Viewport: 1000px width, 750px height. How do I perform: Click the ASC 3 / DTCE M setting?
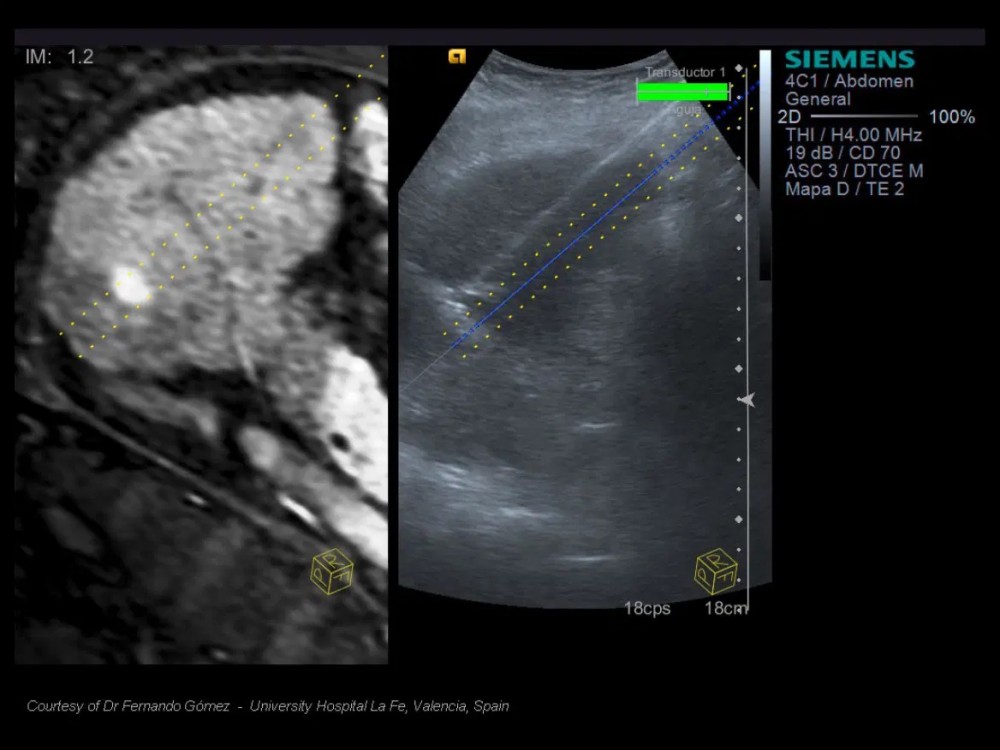(854, 171)
